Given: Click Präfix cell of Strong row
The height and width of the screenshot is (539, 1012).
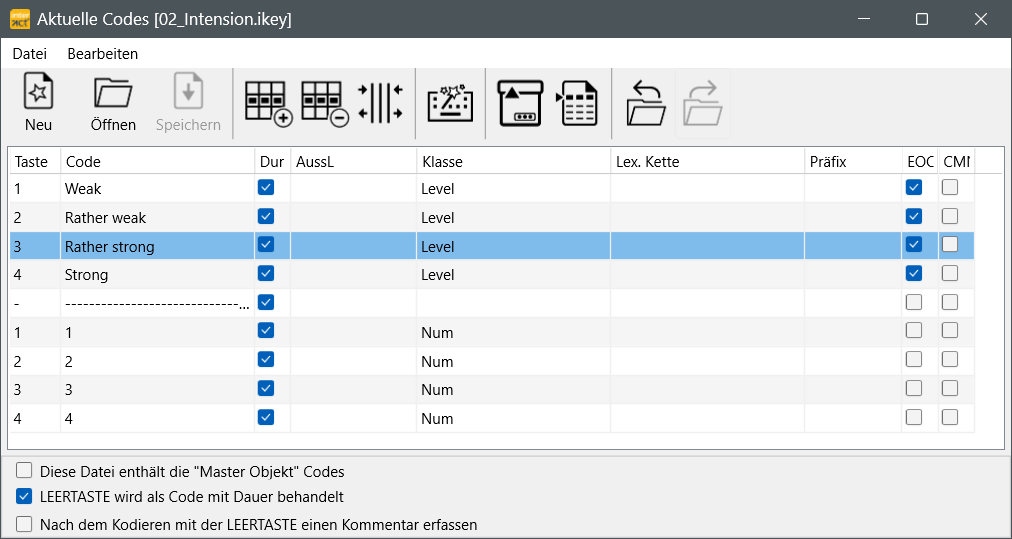Looking at the screenshot, I should [853, 274].
